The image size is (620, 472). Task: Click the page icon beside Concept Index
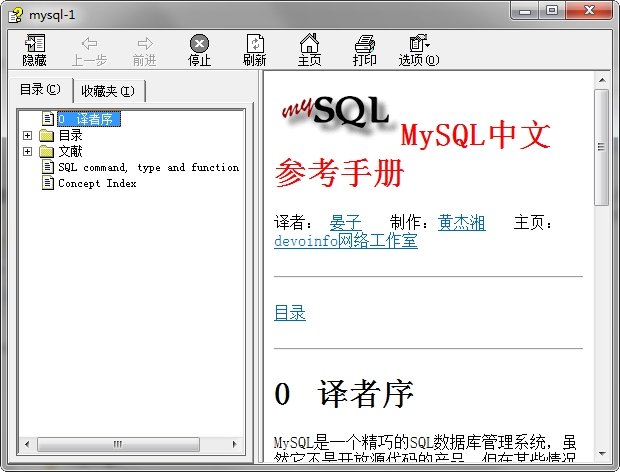[x=48, y=183]
